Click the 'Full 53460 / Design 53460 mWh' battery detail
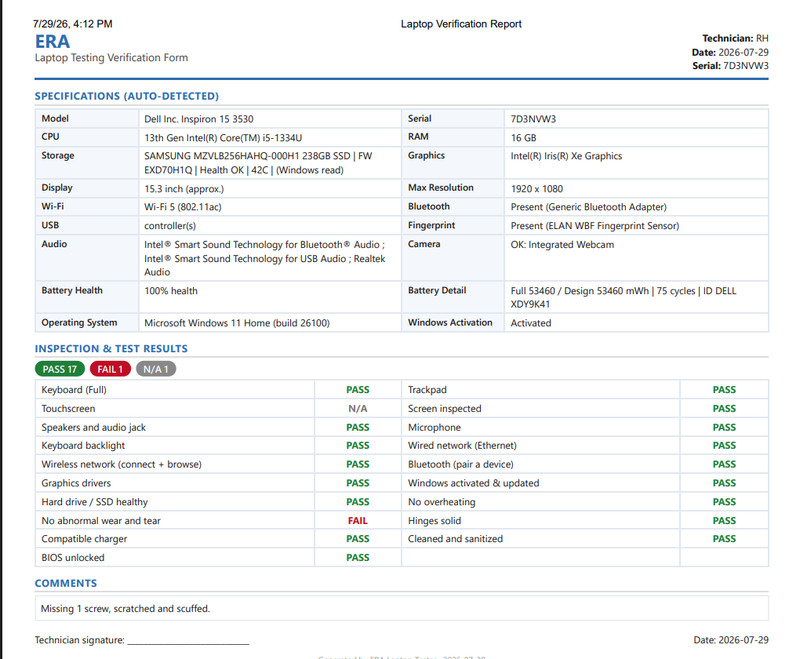 623,297
